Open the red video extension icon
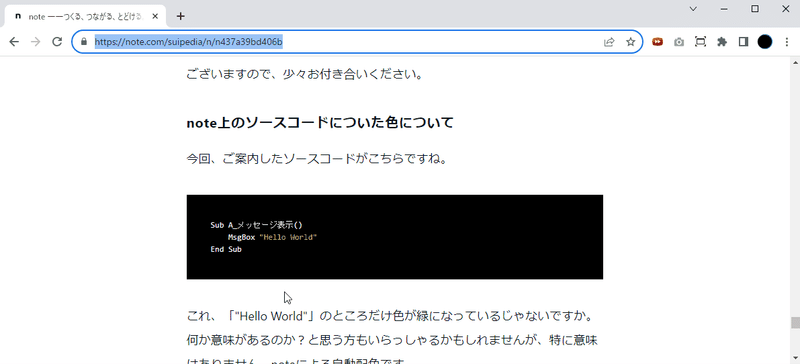This screenshot has height=364, width=800. (x=658, y=42)
